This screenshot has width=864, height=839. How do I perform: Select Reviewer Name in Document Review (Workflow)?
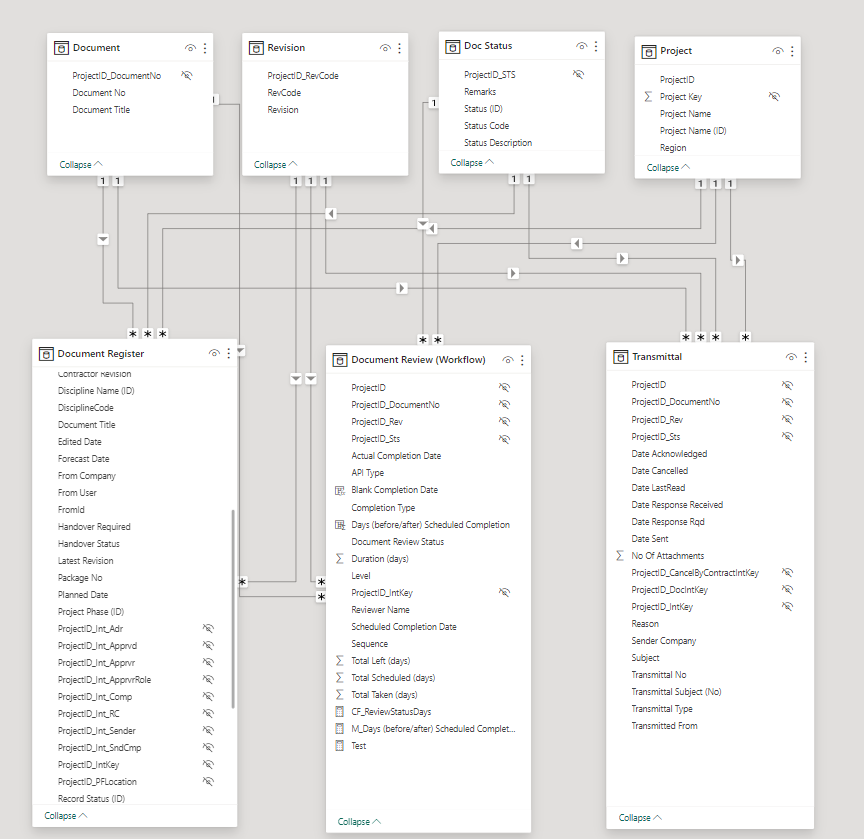point(381,610)
